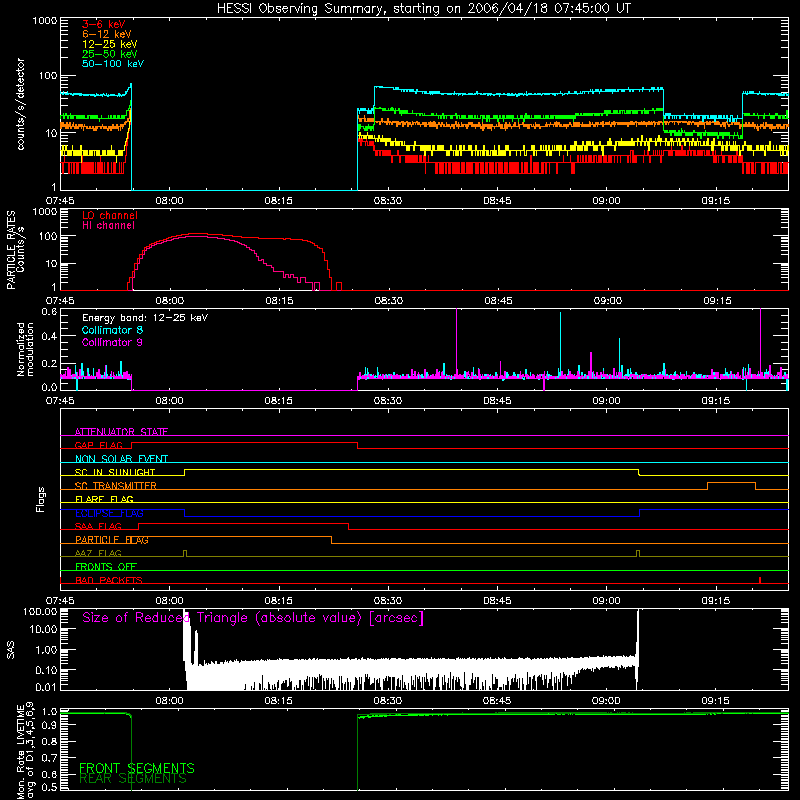Click the 'Size of Reduced Triangle' label
The height and width of the screenshot is (800, 800).
point(253,618)
